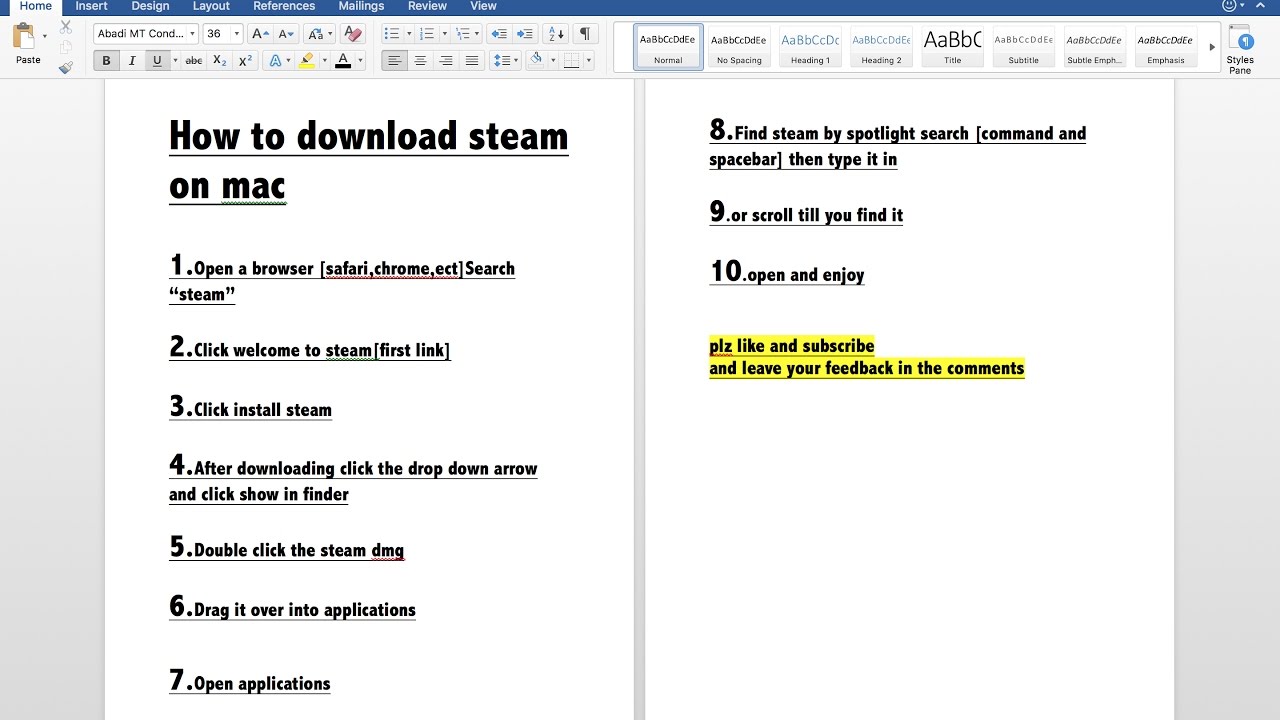Center align the text
Image resolution: width=1280 pixels, height=720 pixels.
coord(420,61)
